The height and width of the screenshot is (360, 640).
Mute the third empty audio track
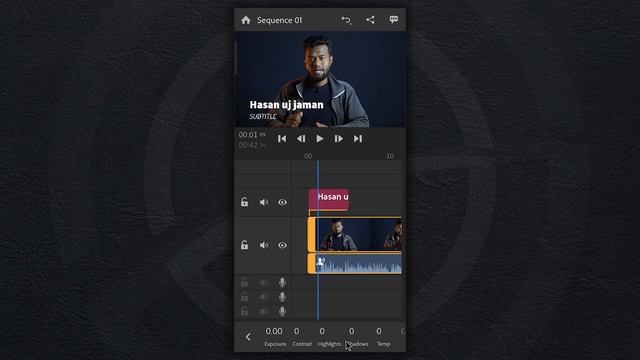click(x=264, y=311)
